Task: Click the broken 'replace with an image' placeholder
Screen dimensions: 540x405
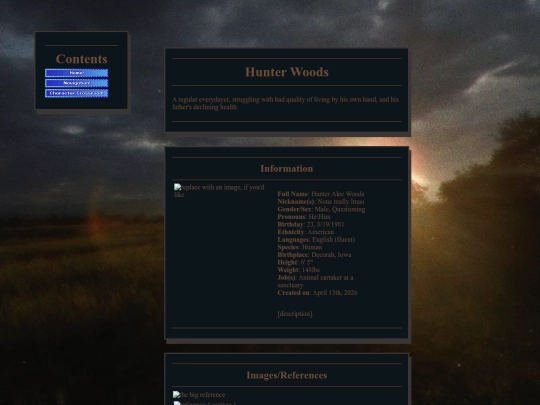Action: tap(219, 191)
